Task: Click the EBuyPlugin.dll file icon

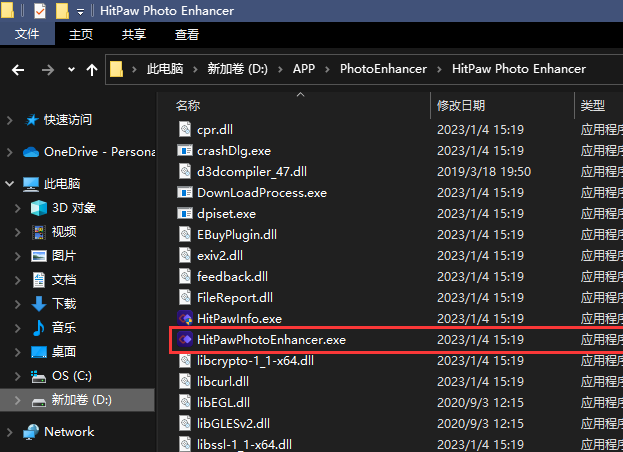Action: pos(185,234)
